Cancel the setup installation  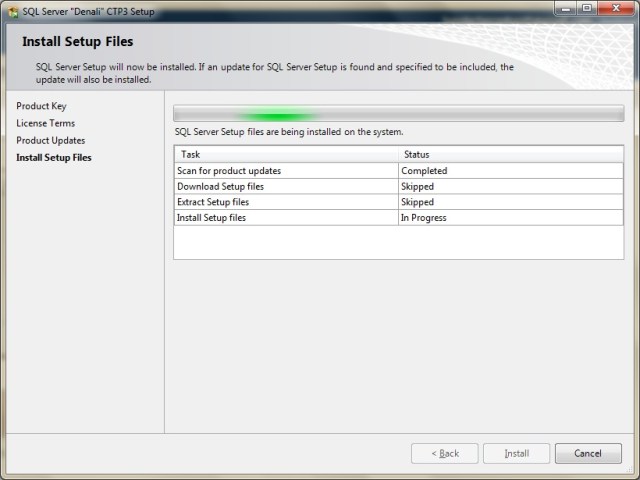point(588,453)
